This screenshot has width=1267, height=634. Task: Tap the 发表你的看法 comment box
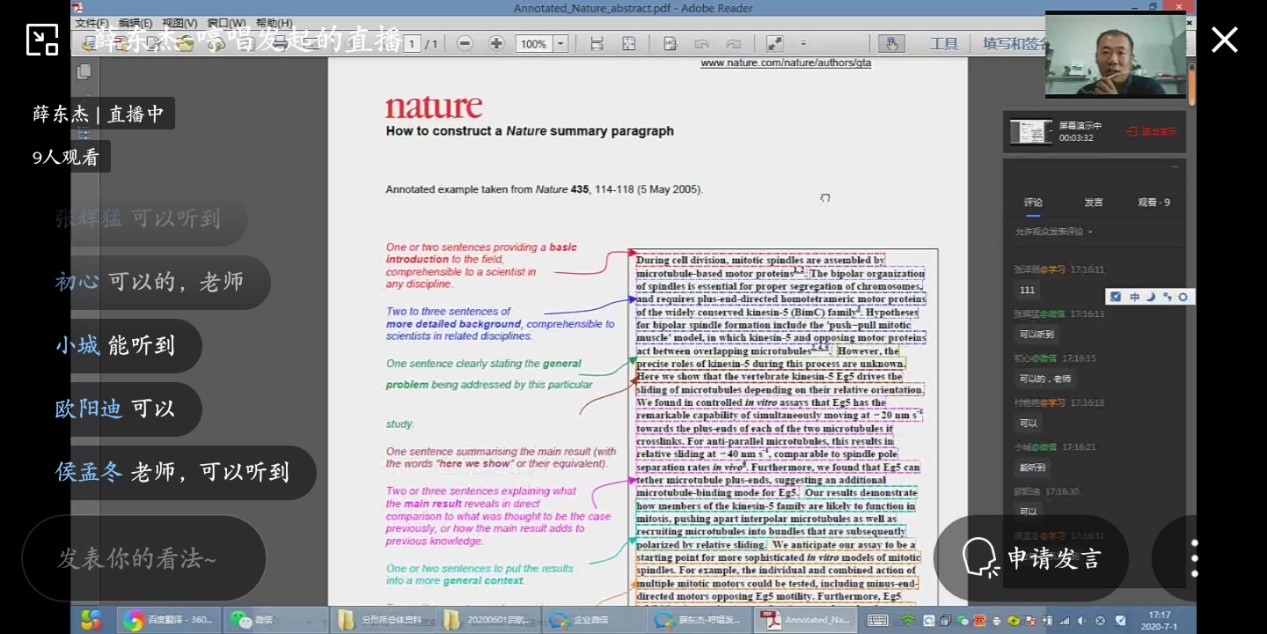point(144,558)
